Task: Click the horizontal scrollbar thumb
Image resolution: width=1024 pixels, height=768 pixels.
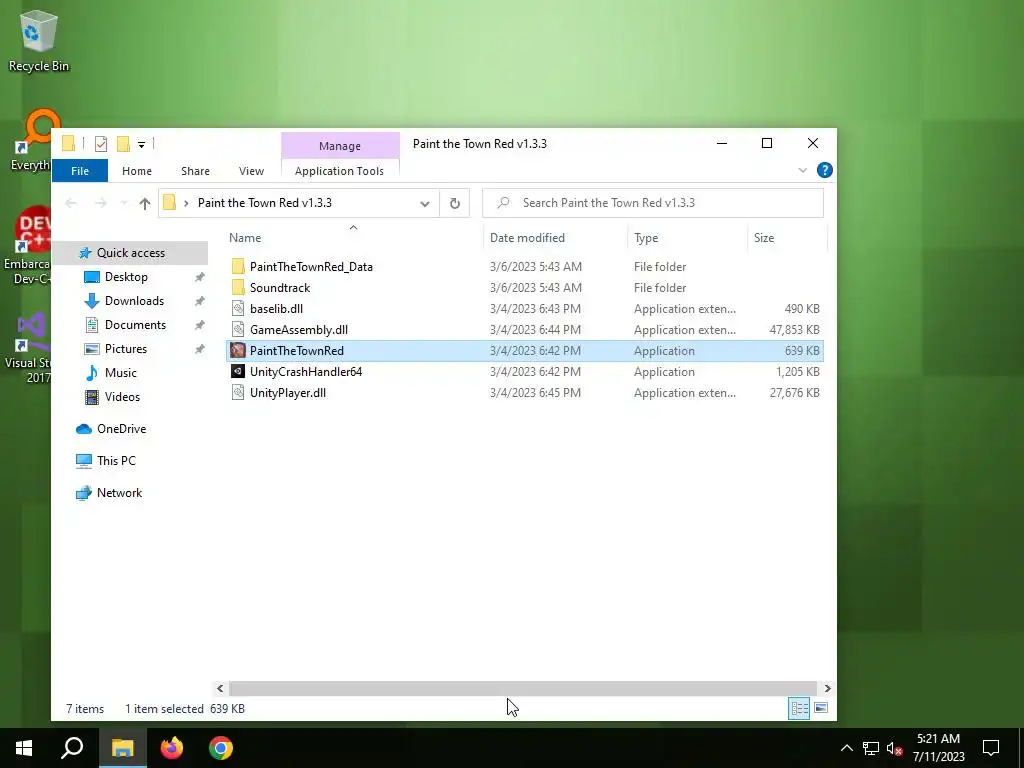Action: [522, 688]
